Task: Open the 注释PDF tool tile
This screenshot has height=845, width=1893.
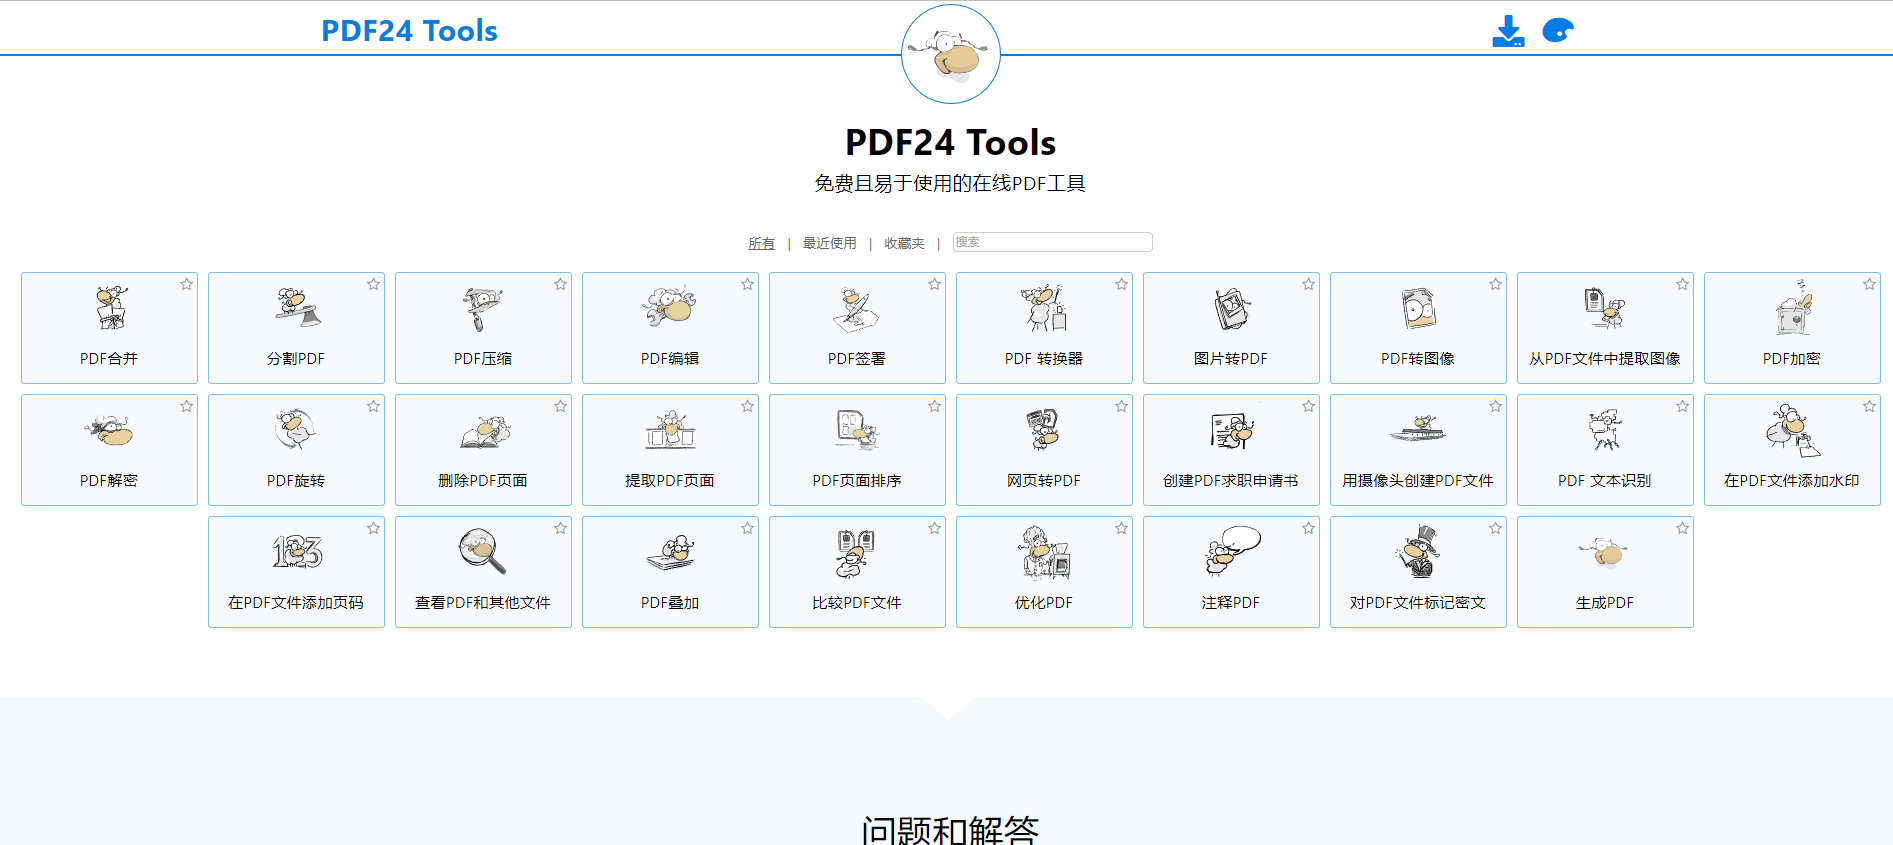Action: click(x=1231, y=572)
